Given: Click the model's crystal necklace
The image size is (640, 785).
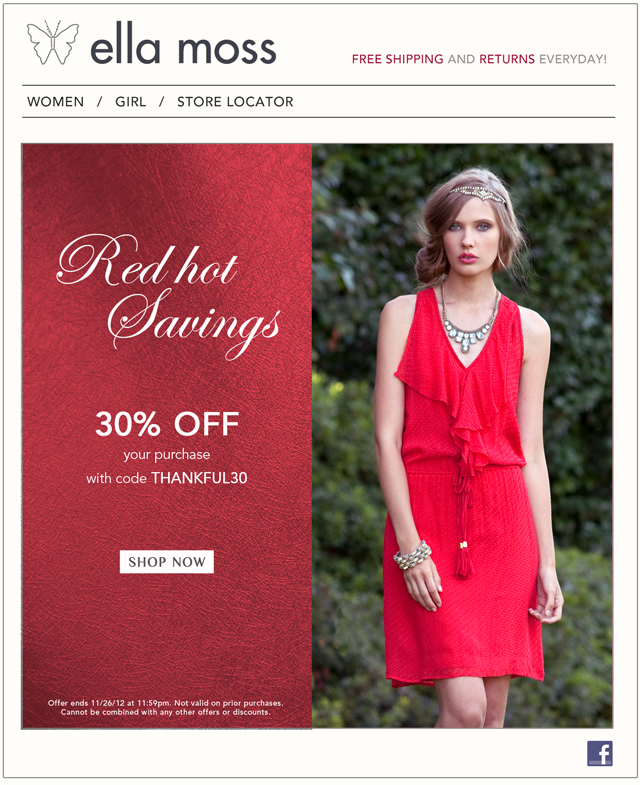Looking at the screenshot, I should coord(469,320).
